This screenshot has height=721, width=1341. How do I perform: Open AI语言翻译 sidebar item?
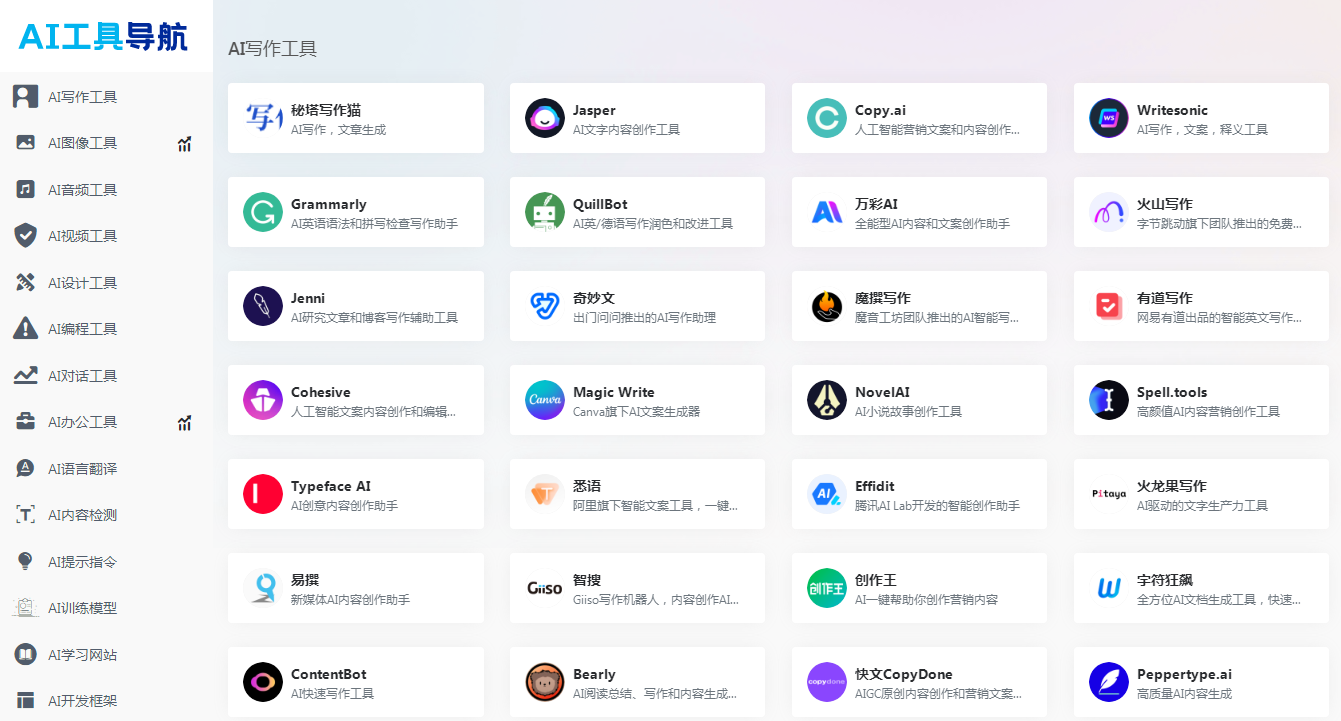tap(82, 469)
